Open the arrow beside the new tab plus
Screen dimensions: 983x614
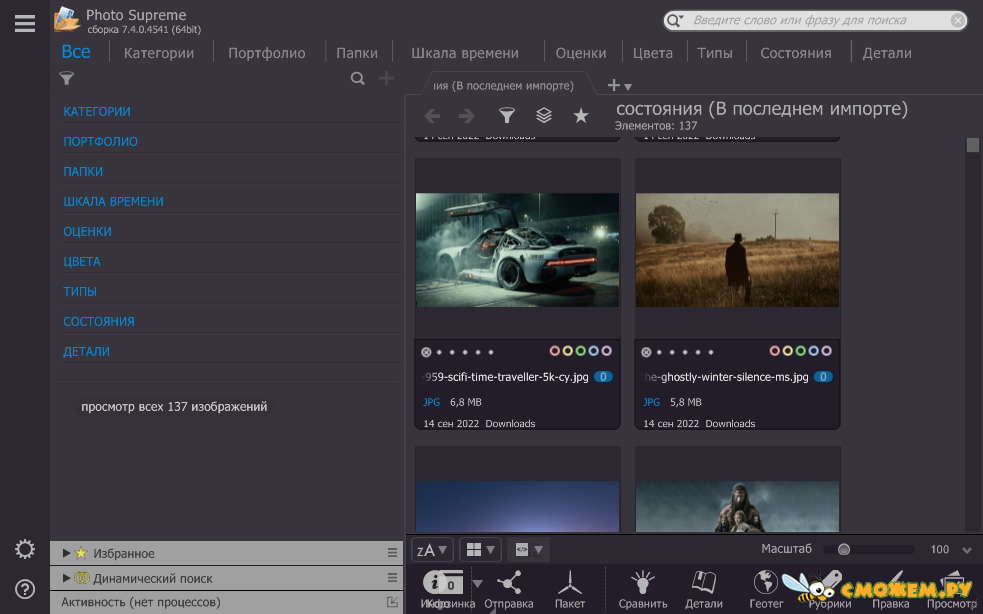point(628,87)
